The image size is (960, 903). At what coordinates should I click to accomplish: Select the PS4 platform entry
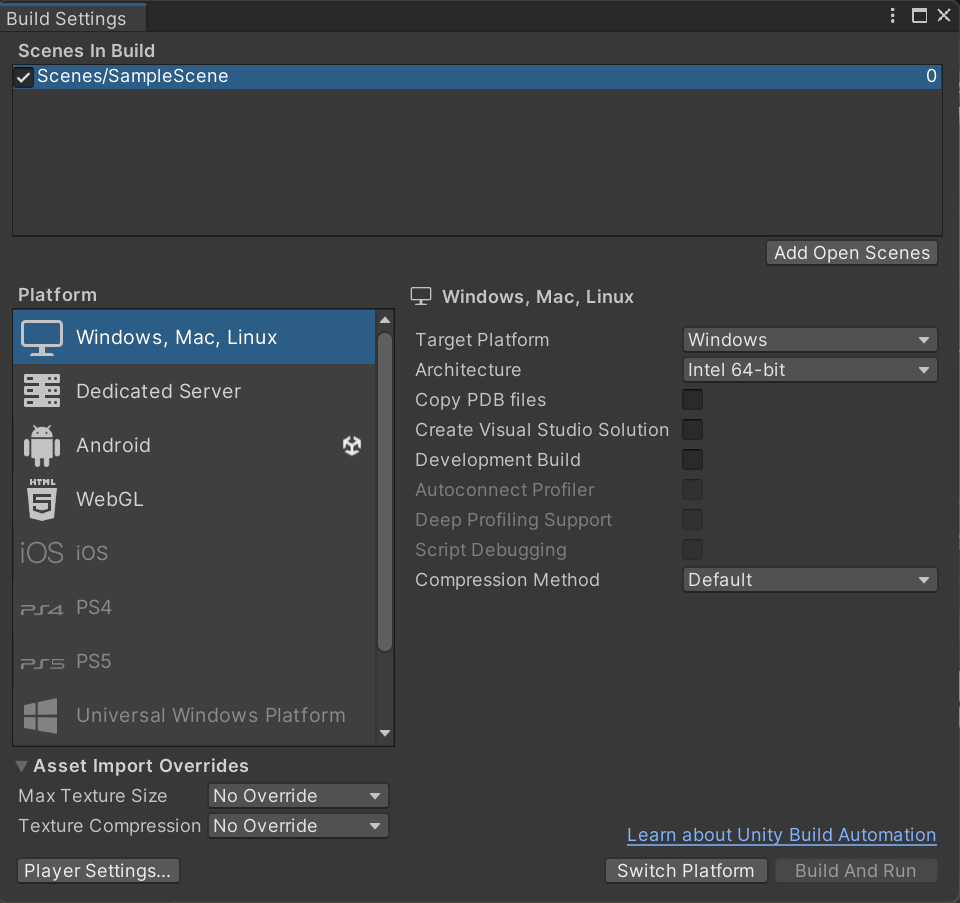pyautogui.click(x=194, y=607)
